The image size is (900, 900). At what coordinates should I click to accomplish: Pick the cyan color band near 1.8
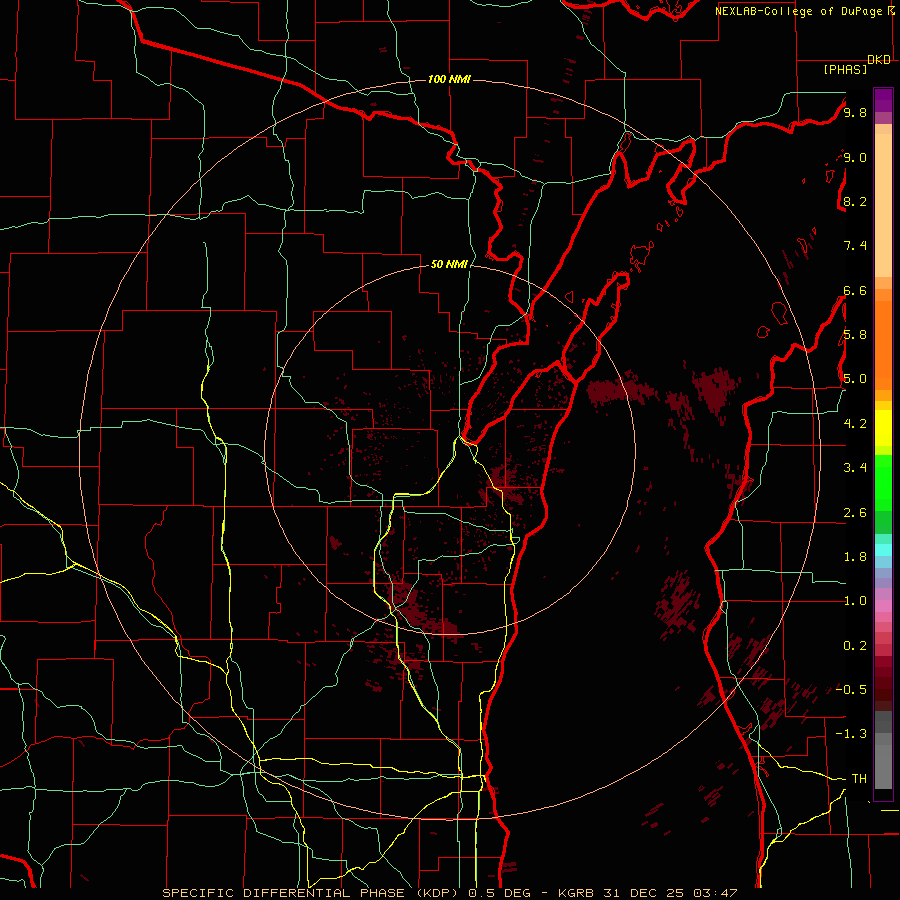point(883,550)
